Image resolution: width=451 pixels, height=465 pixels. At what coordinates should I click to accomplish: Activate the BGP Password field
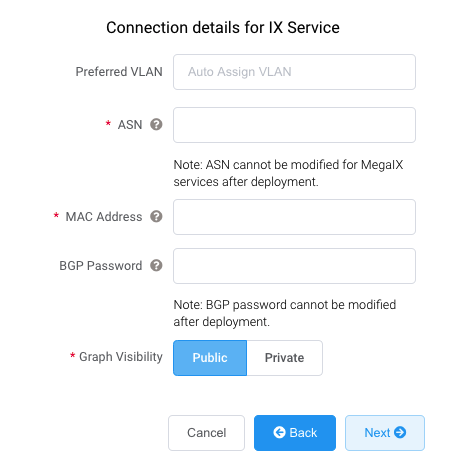click(x=294, y=266)
